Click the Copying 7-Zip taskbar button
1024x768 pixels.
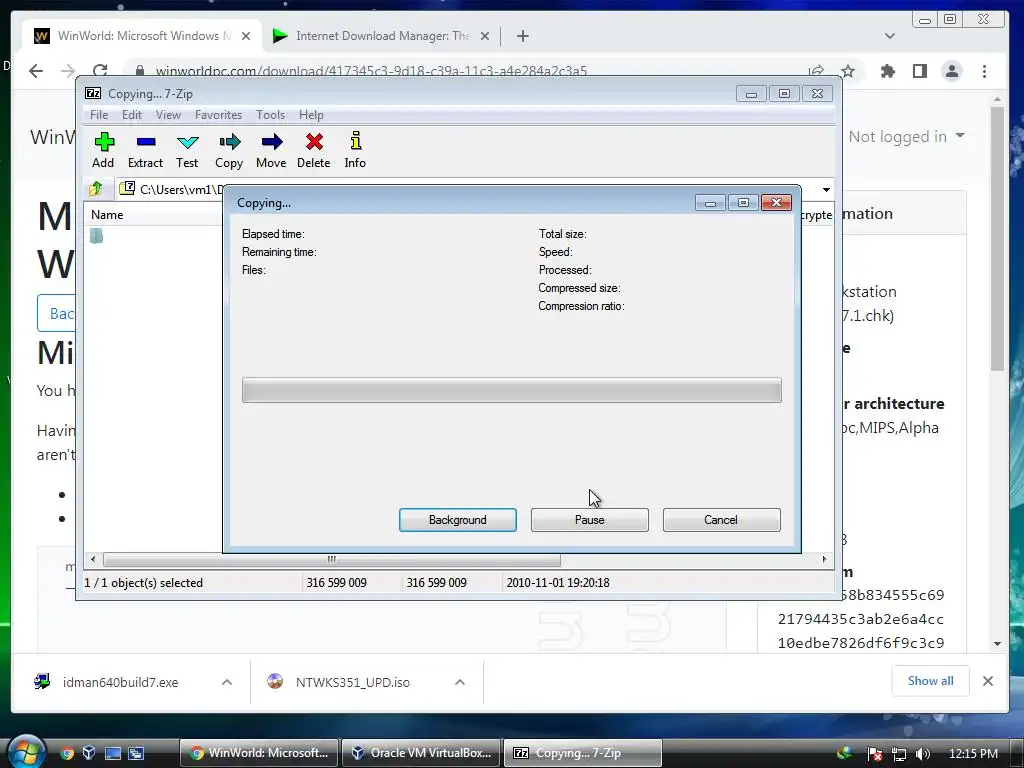click(x=583, y=753)
